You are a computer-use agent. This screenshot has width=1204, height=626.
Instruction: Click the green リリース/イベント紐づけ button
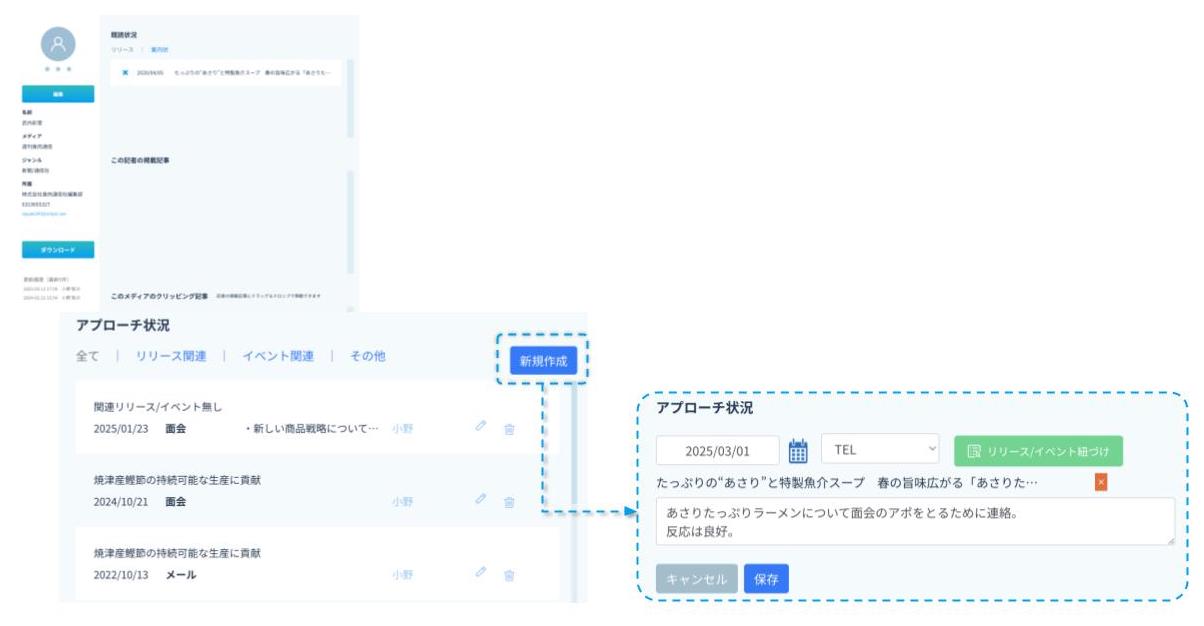click(x=1038, y=451)
